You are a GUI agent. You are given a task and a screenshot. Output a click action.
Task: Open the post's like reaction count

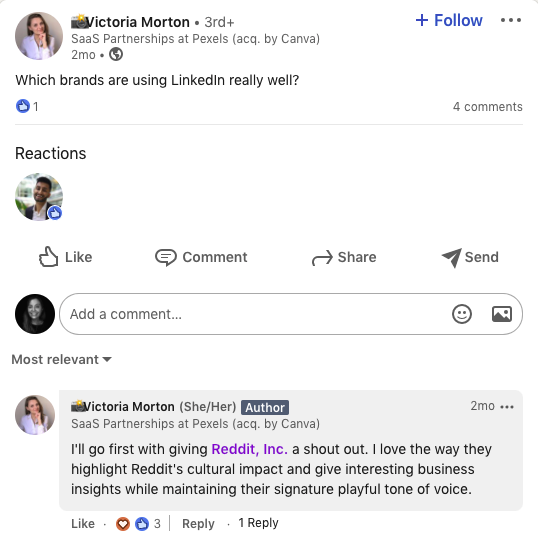(27, 106)
